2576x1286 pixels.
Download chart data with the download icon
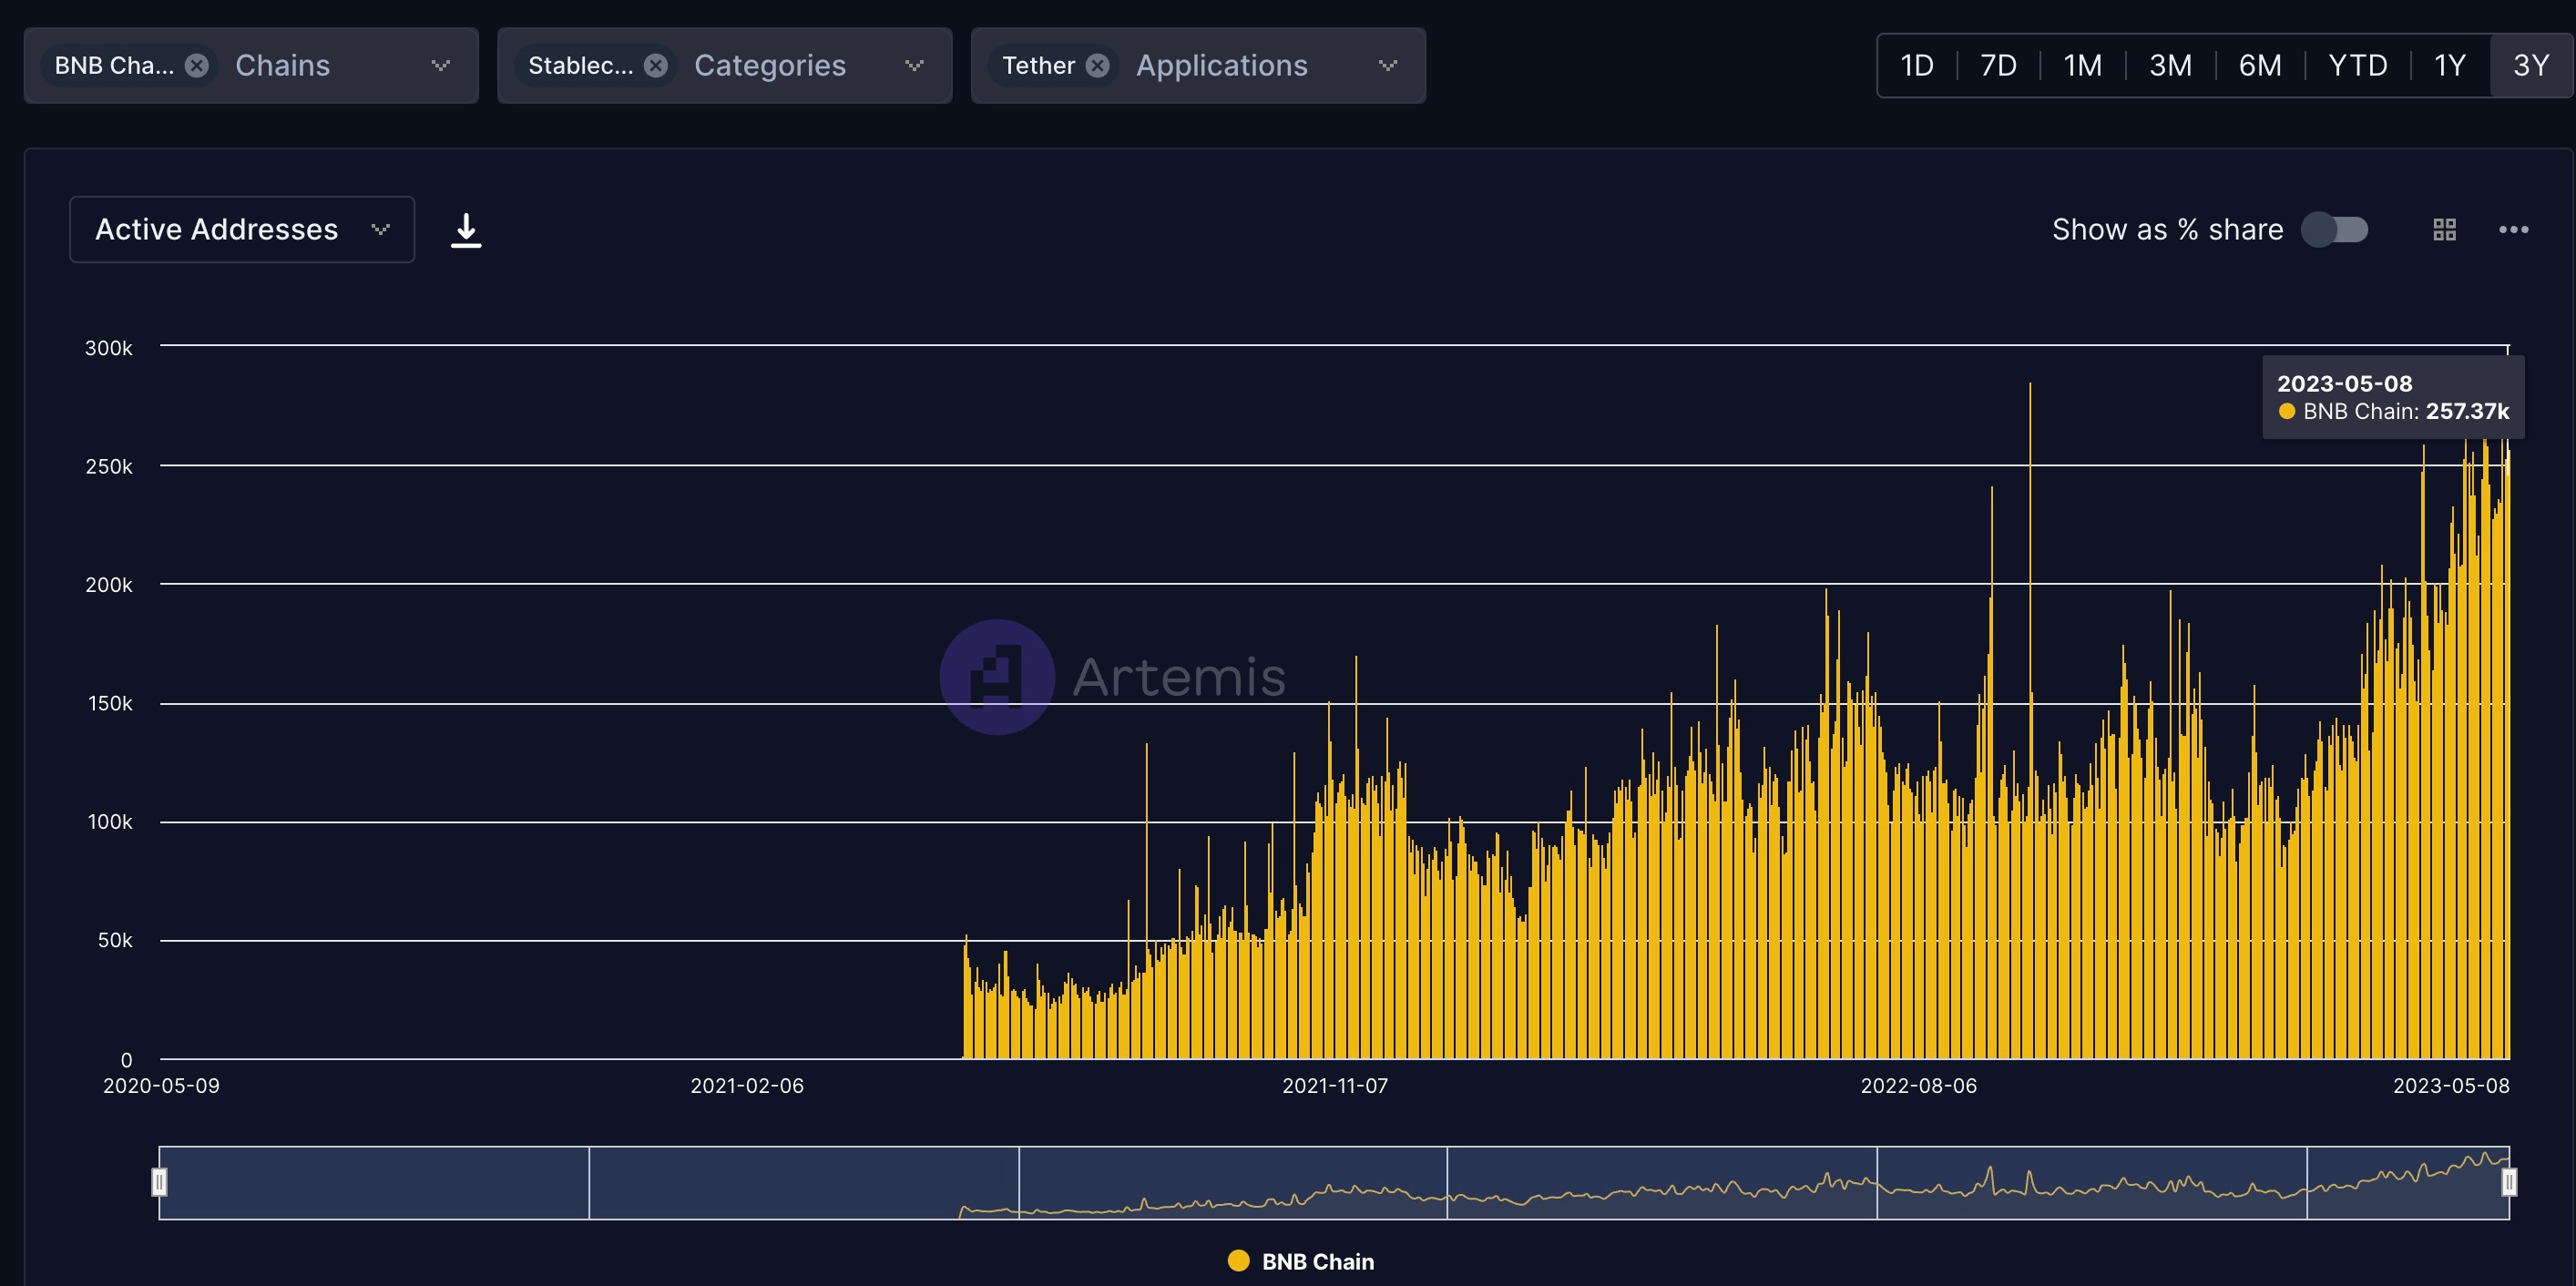(466, 230)
